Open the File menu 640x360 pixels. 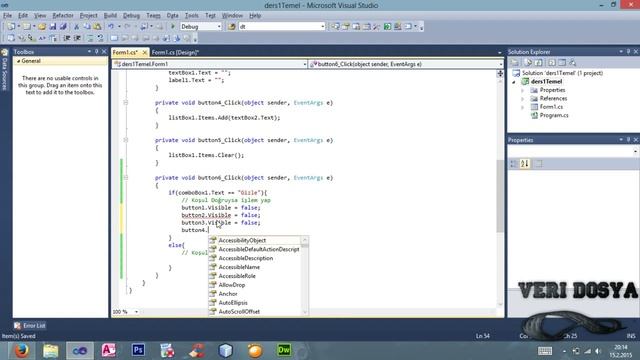pos(7,16)
